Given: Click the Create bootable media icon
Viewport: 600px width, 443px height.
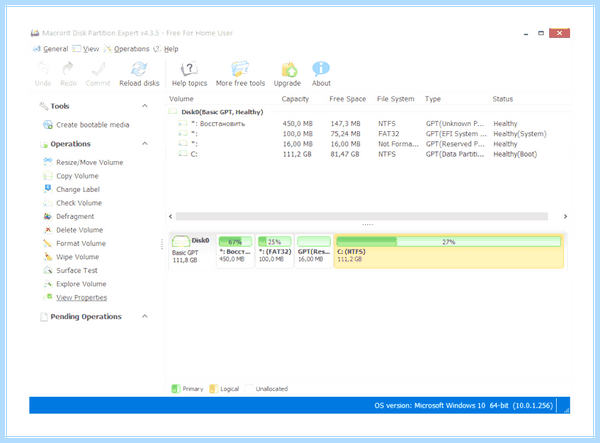Looking at the screenshot, I should (48, 125).
